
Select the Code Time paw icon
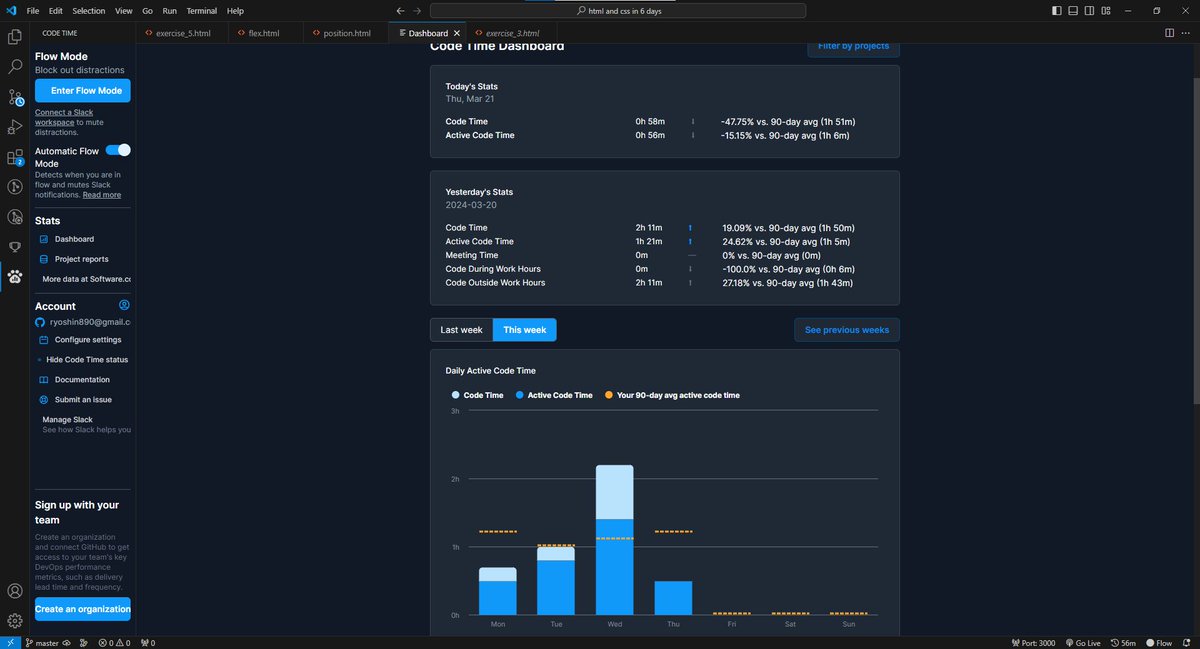pyautogui.click(x=15, y=276)
